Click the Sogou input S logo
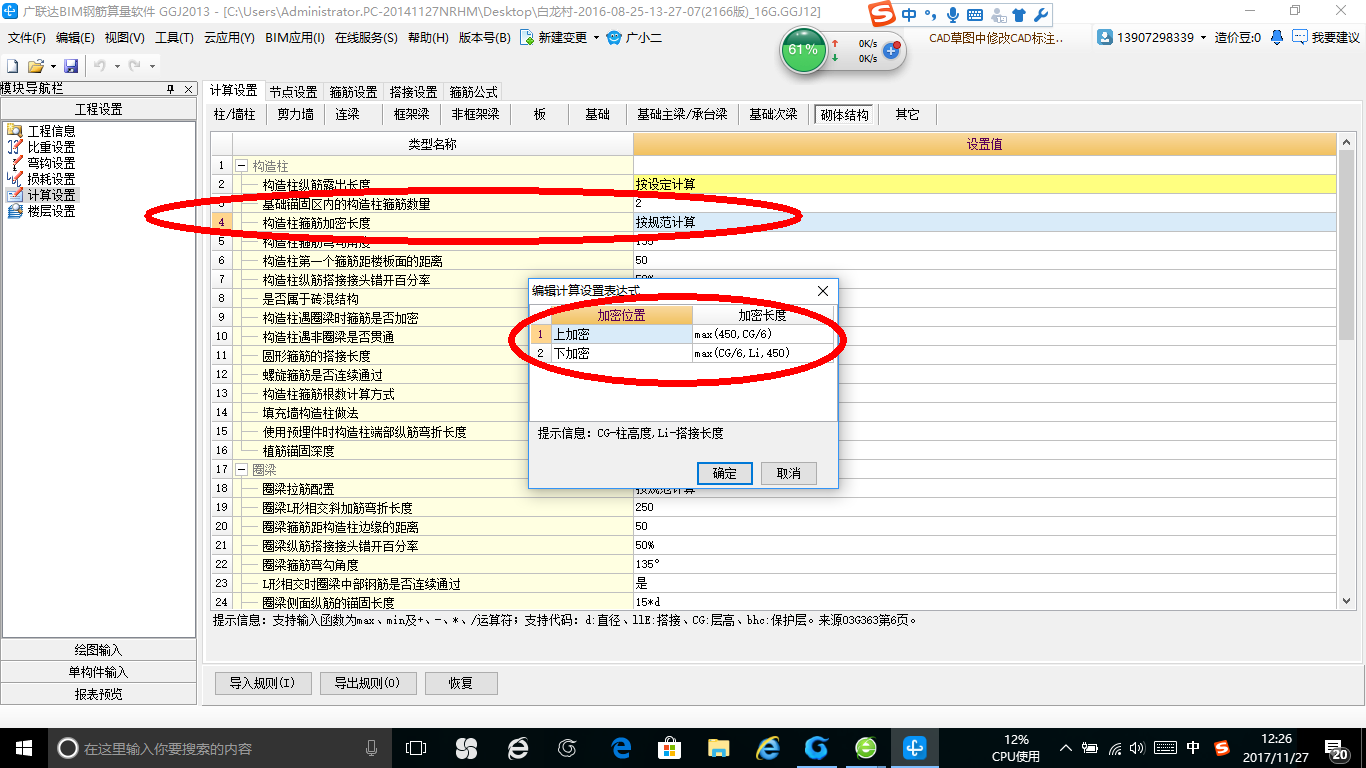 [882, 15]
